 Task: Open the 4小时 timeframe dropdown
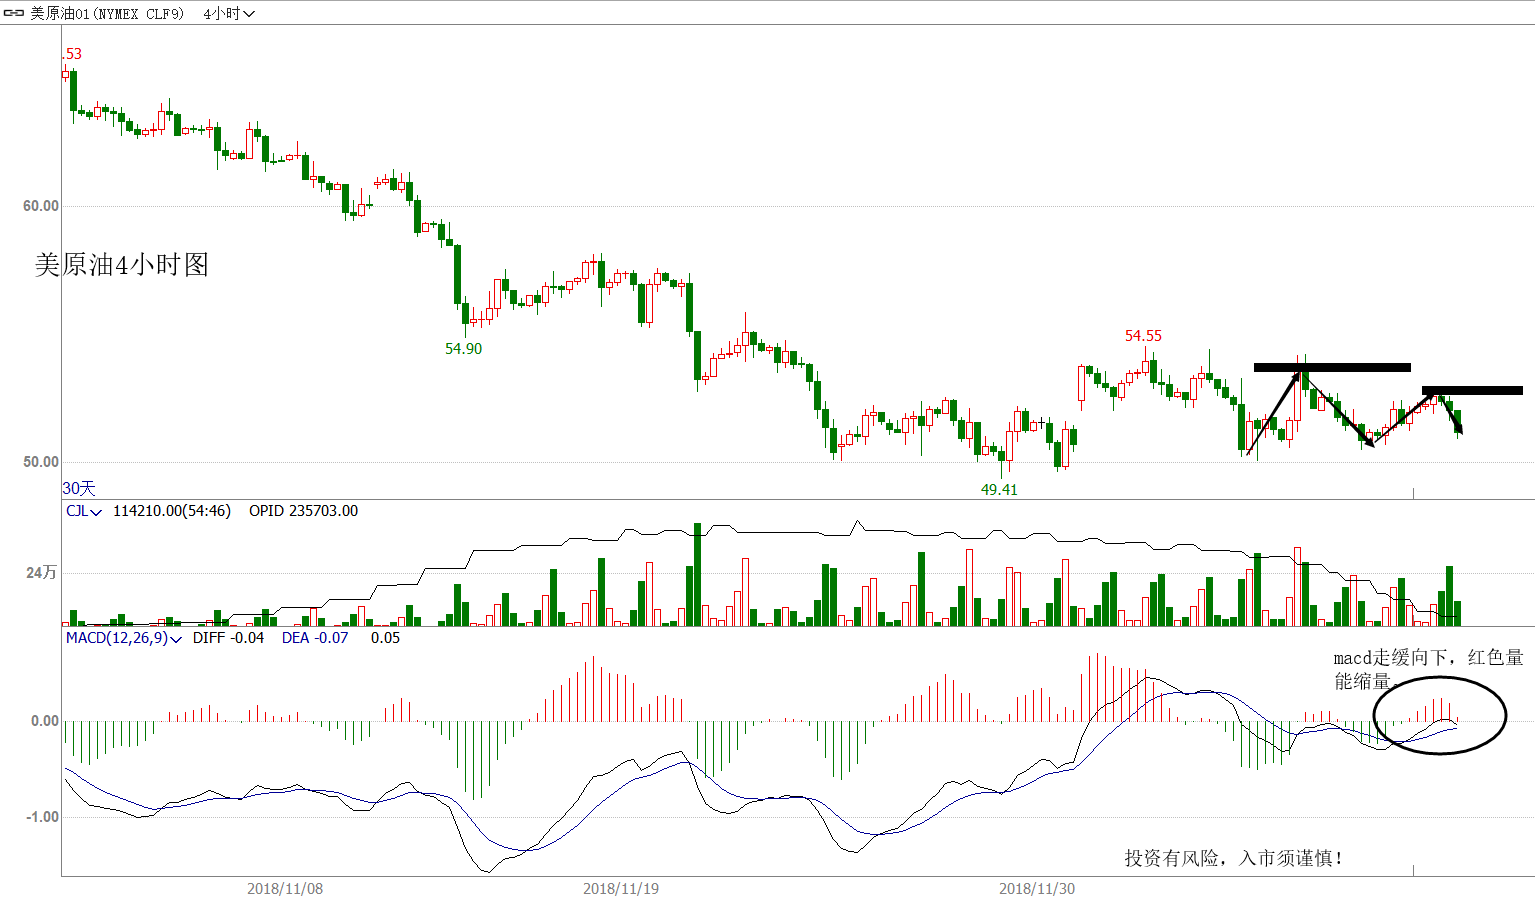pos(229,13)
